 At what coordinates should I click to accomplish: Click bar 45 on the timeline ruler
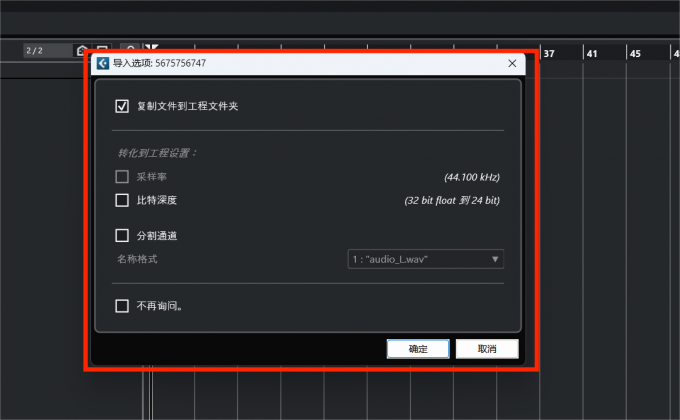(x=635, y=54)
